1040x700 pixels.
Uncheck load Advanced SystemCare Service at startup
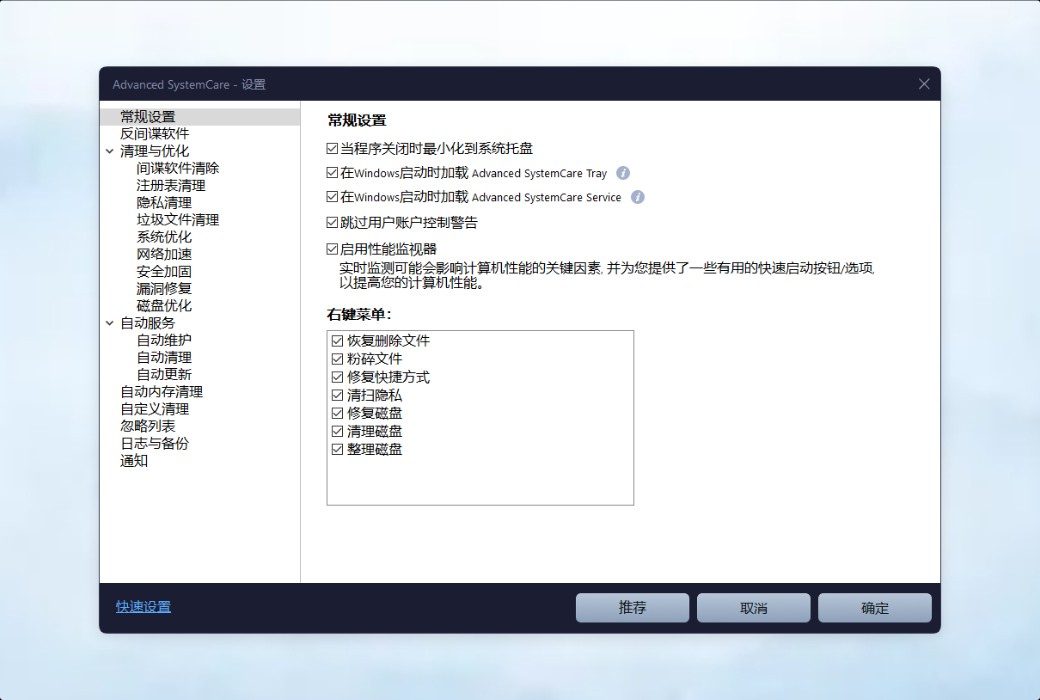click(332, 197)
